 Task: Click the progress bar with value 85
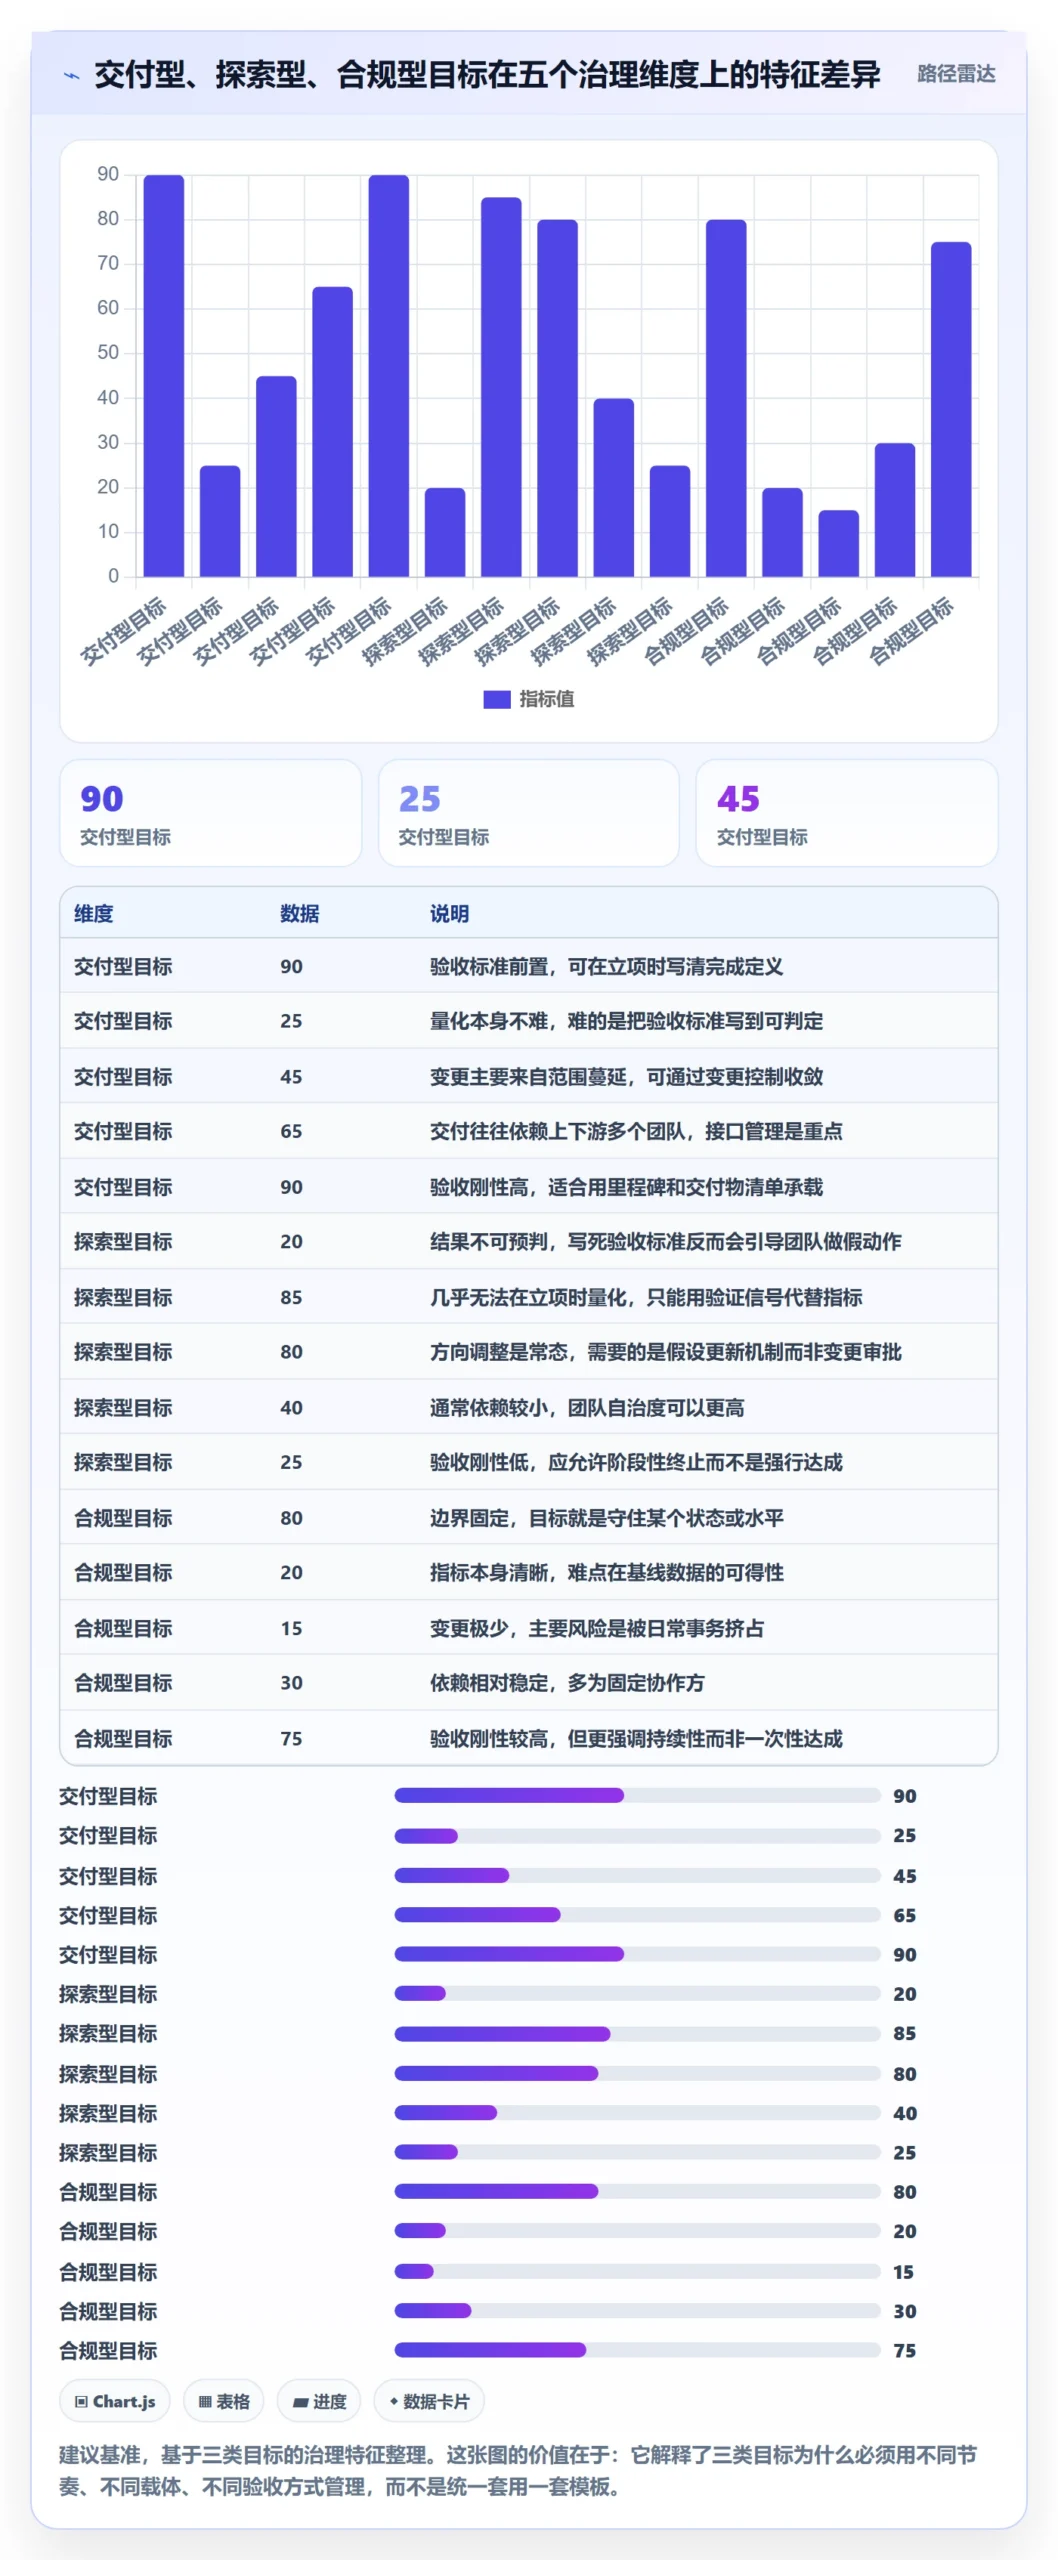tap(637, 2034)
